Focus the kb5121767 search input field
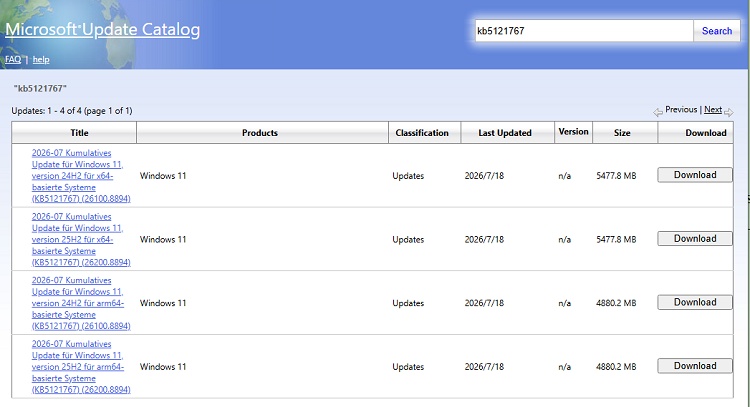The image size is (750, 407). click(584, 31)
